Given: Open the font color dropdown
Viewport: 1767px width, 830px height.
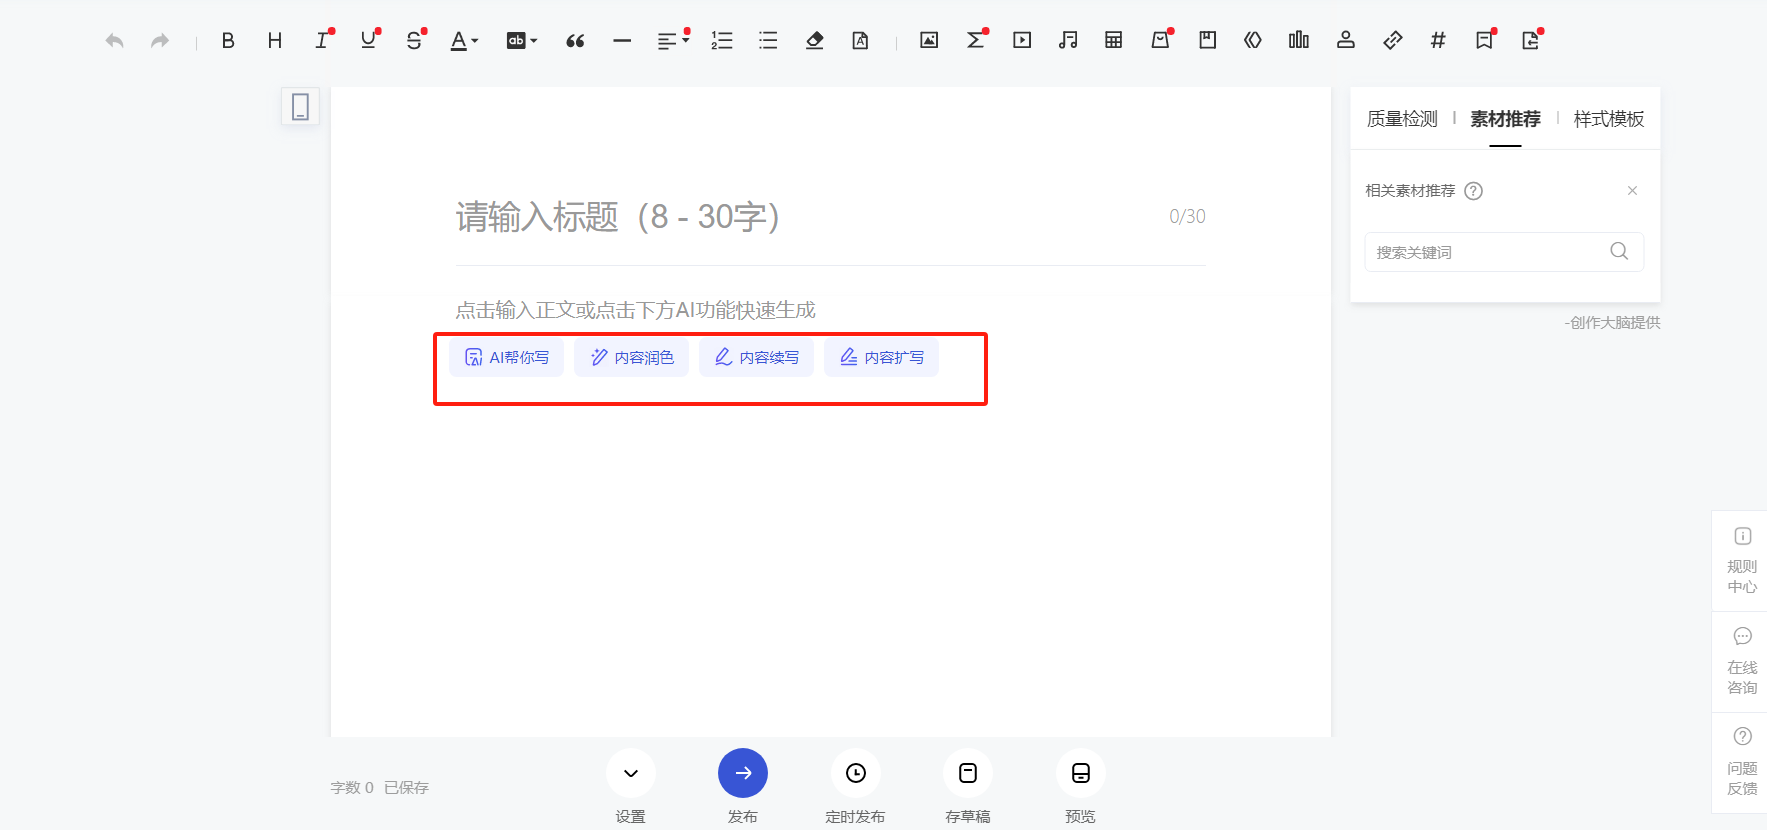Looking at the screenshot, I should coord(463,41).
